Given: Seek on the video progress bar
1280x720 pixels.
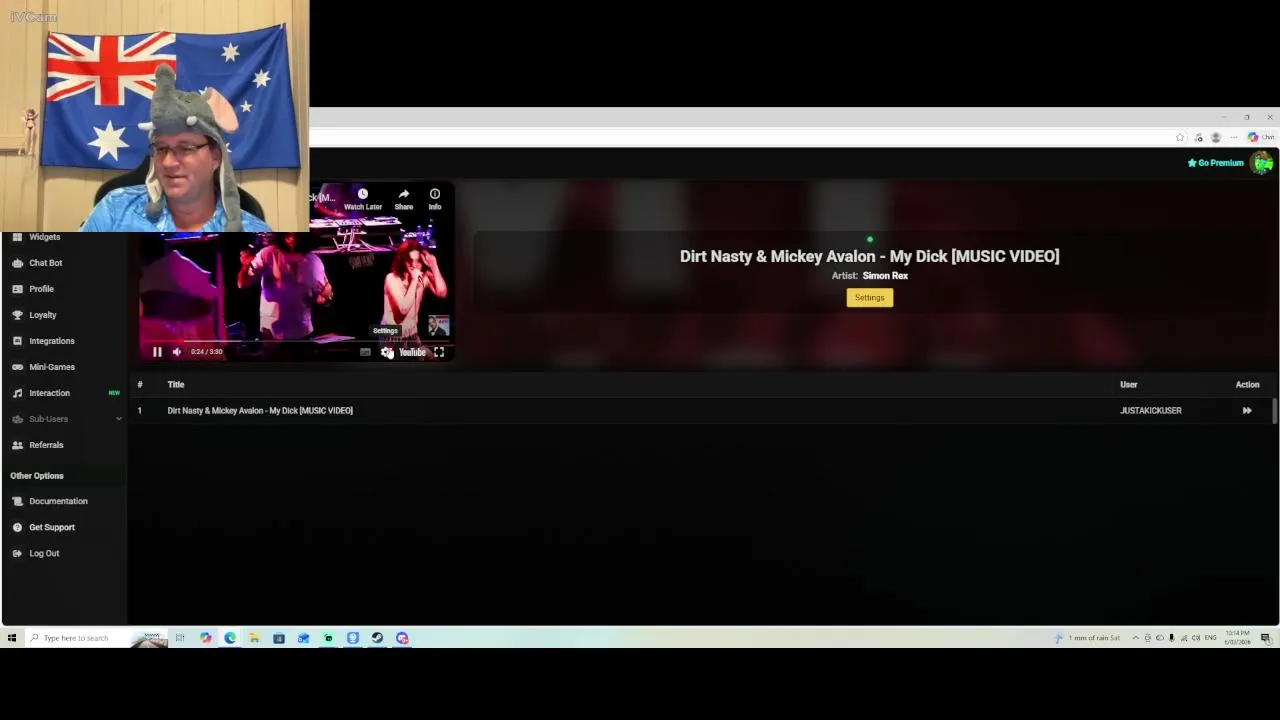Looking at the screenshot, I should (297, 341).
